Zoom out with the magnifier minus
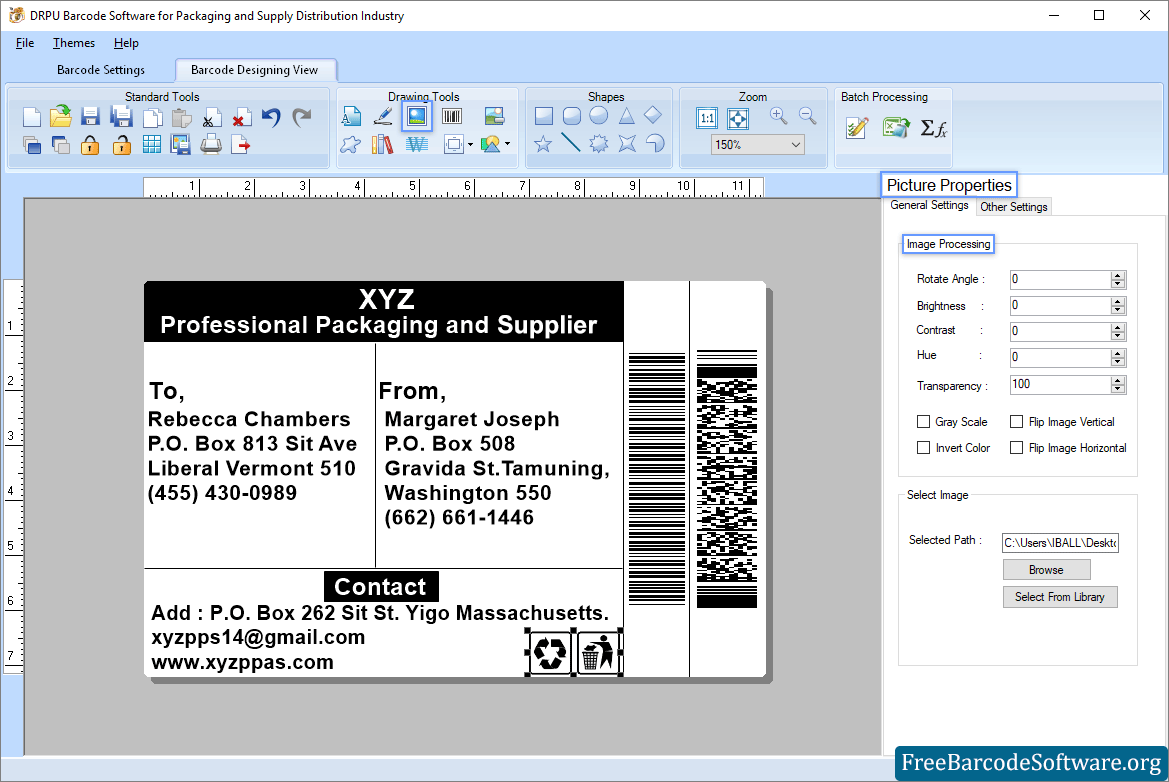This screenshot has width=1169, height=782. (x=807, y=116)
